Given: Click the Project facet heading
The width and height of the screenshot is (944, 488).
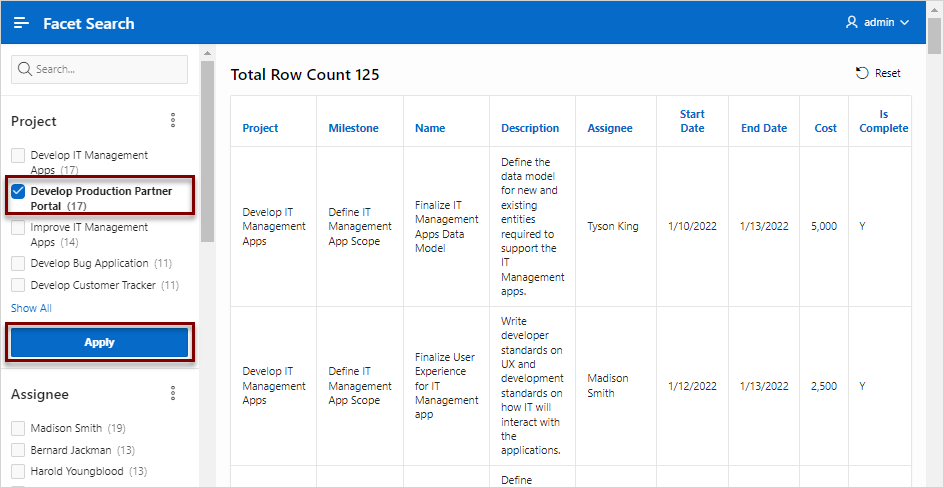Looking at the screenshot, I should (34, 121).
